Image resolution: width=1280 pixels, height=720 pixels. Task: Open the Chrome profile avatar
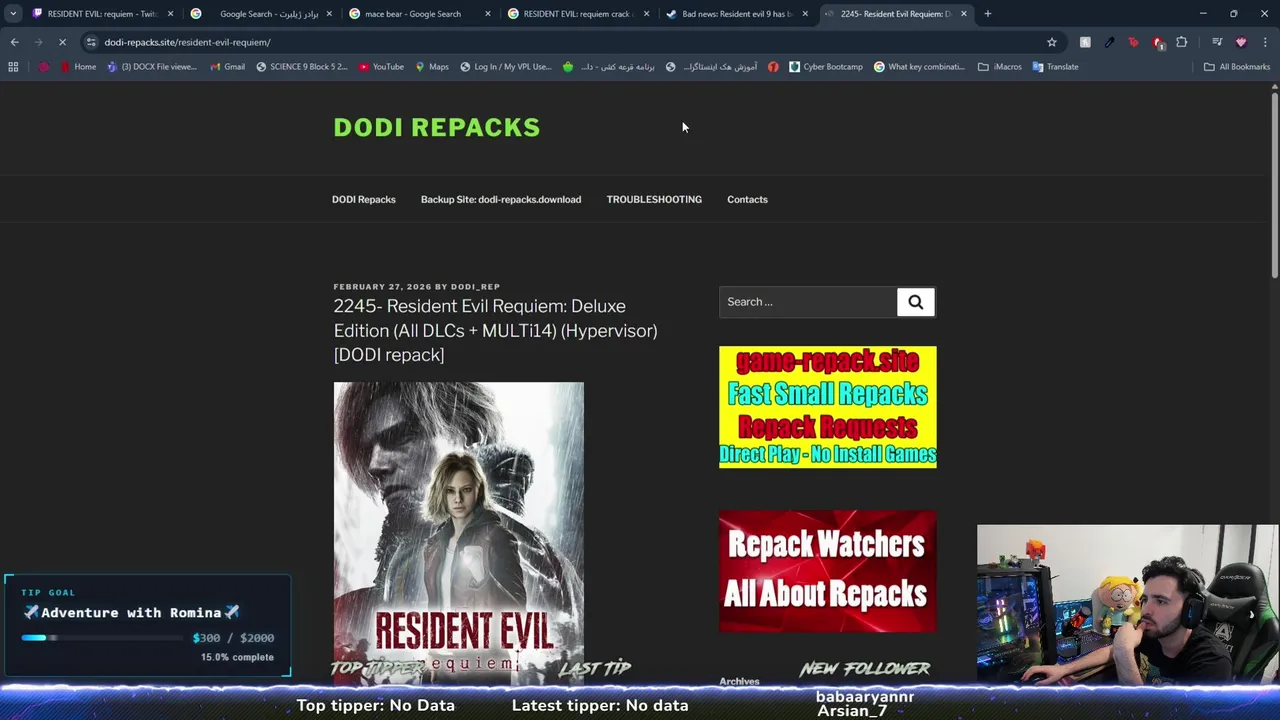(1241, 42)
